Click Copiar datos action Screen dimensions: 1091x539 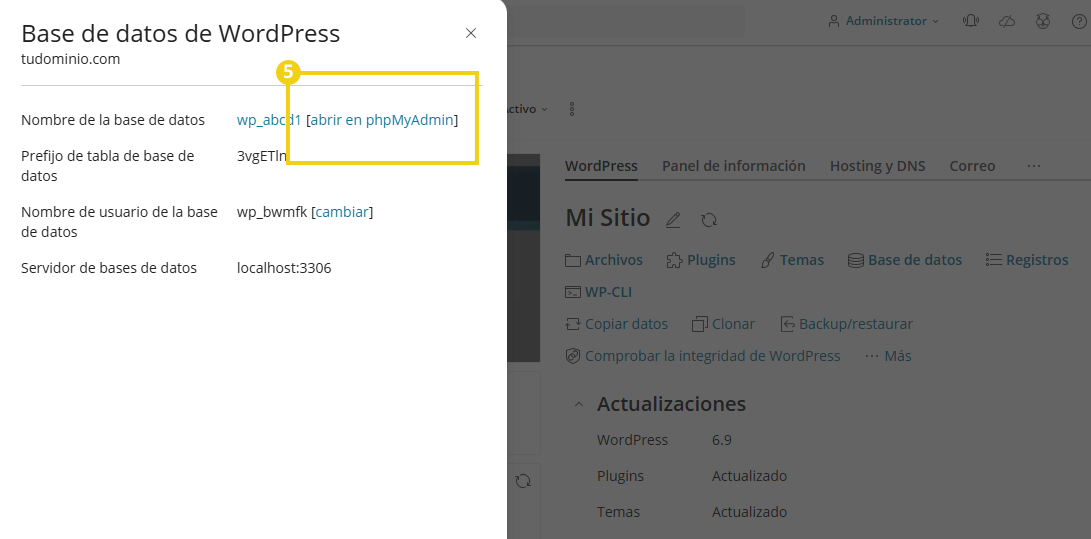click(616, 324)
